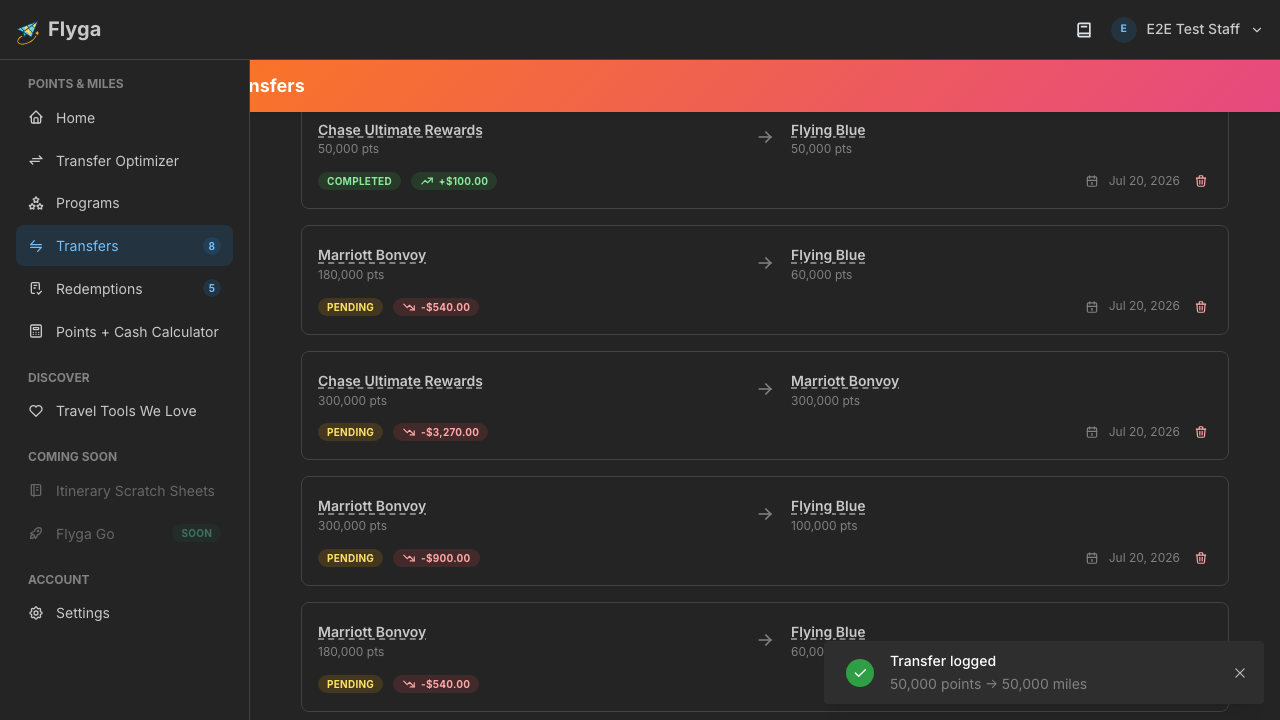Open Chase Ultimate Rewards link with 50,000 pts
This screenshot has width=1280, height=720.
(x=400, y=130)
